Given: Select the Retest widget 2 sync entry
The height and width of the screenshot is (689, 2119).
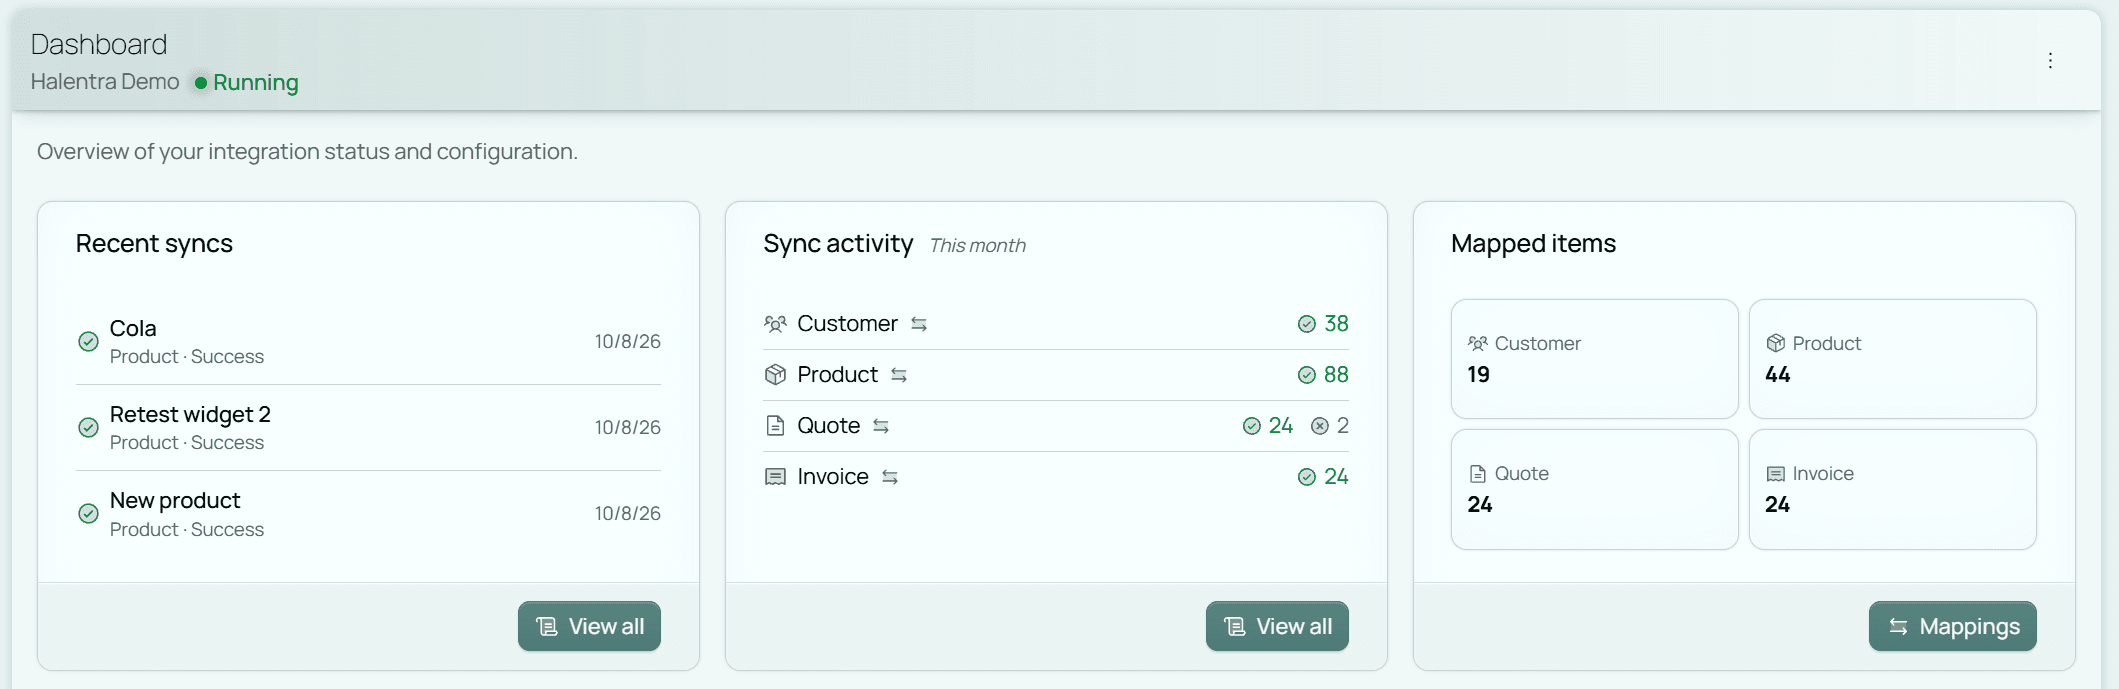Looking at the screenshot, I should [368, 428].
